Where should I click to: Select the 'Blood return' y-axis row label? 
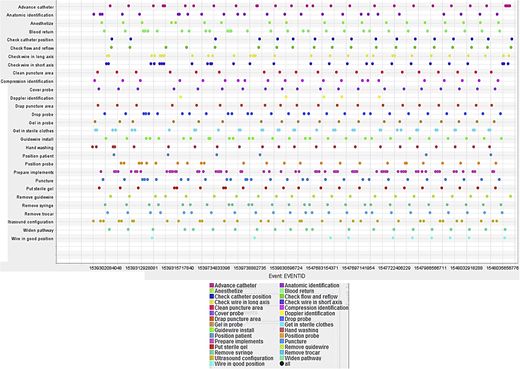[41, 32]
